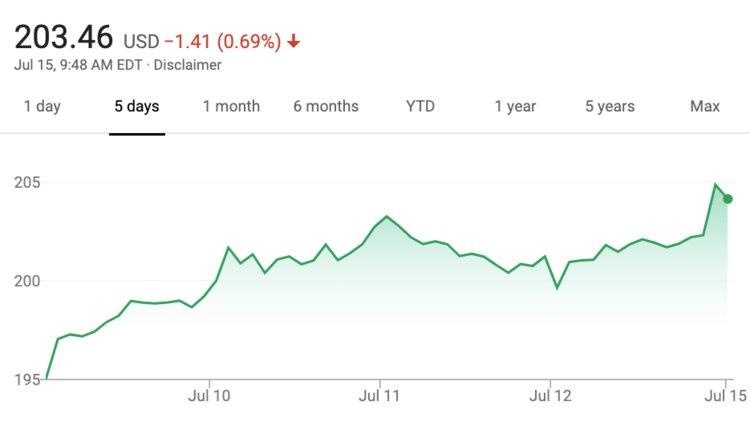Click the 203.46 stock price

[64, 39]
